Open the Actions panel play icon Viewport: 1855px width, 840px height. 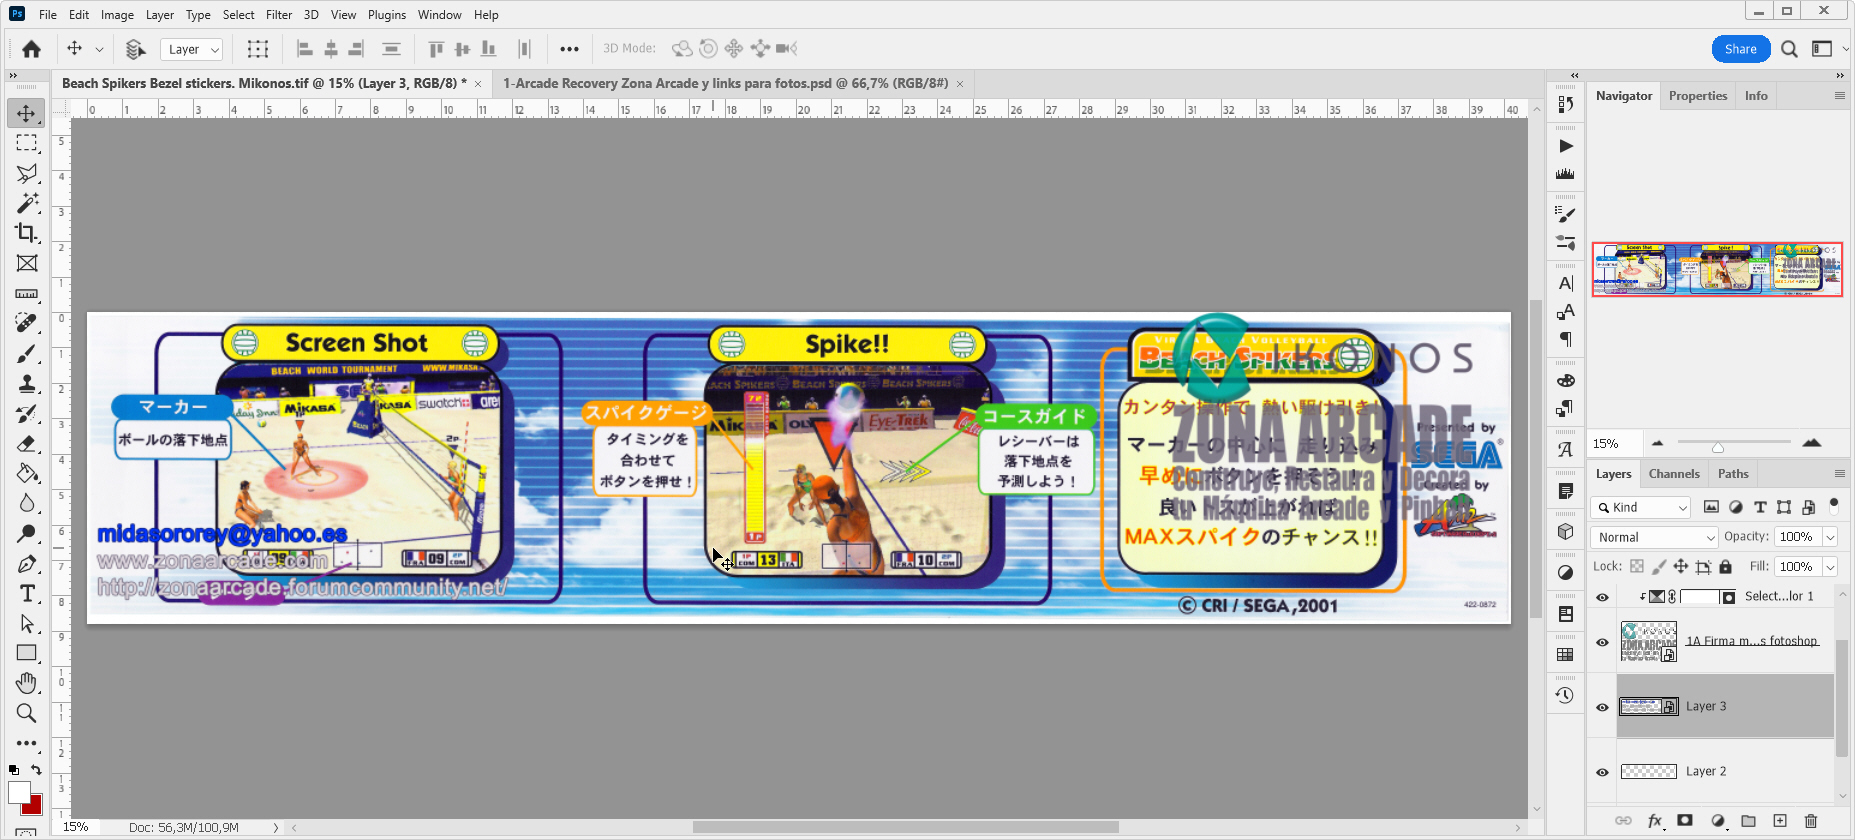[1566, 146]
